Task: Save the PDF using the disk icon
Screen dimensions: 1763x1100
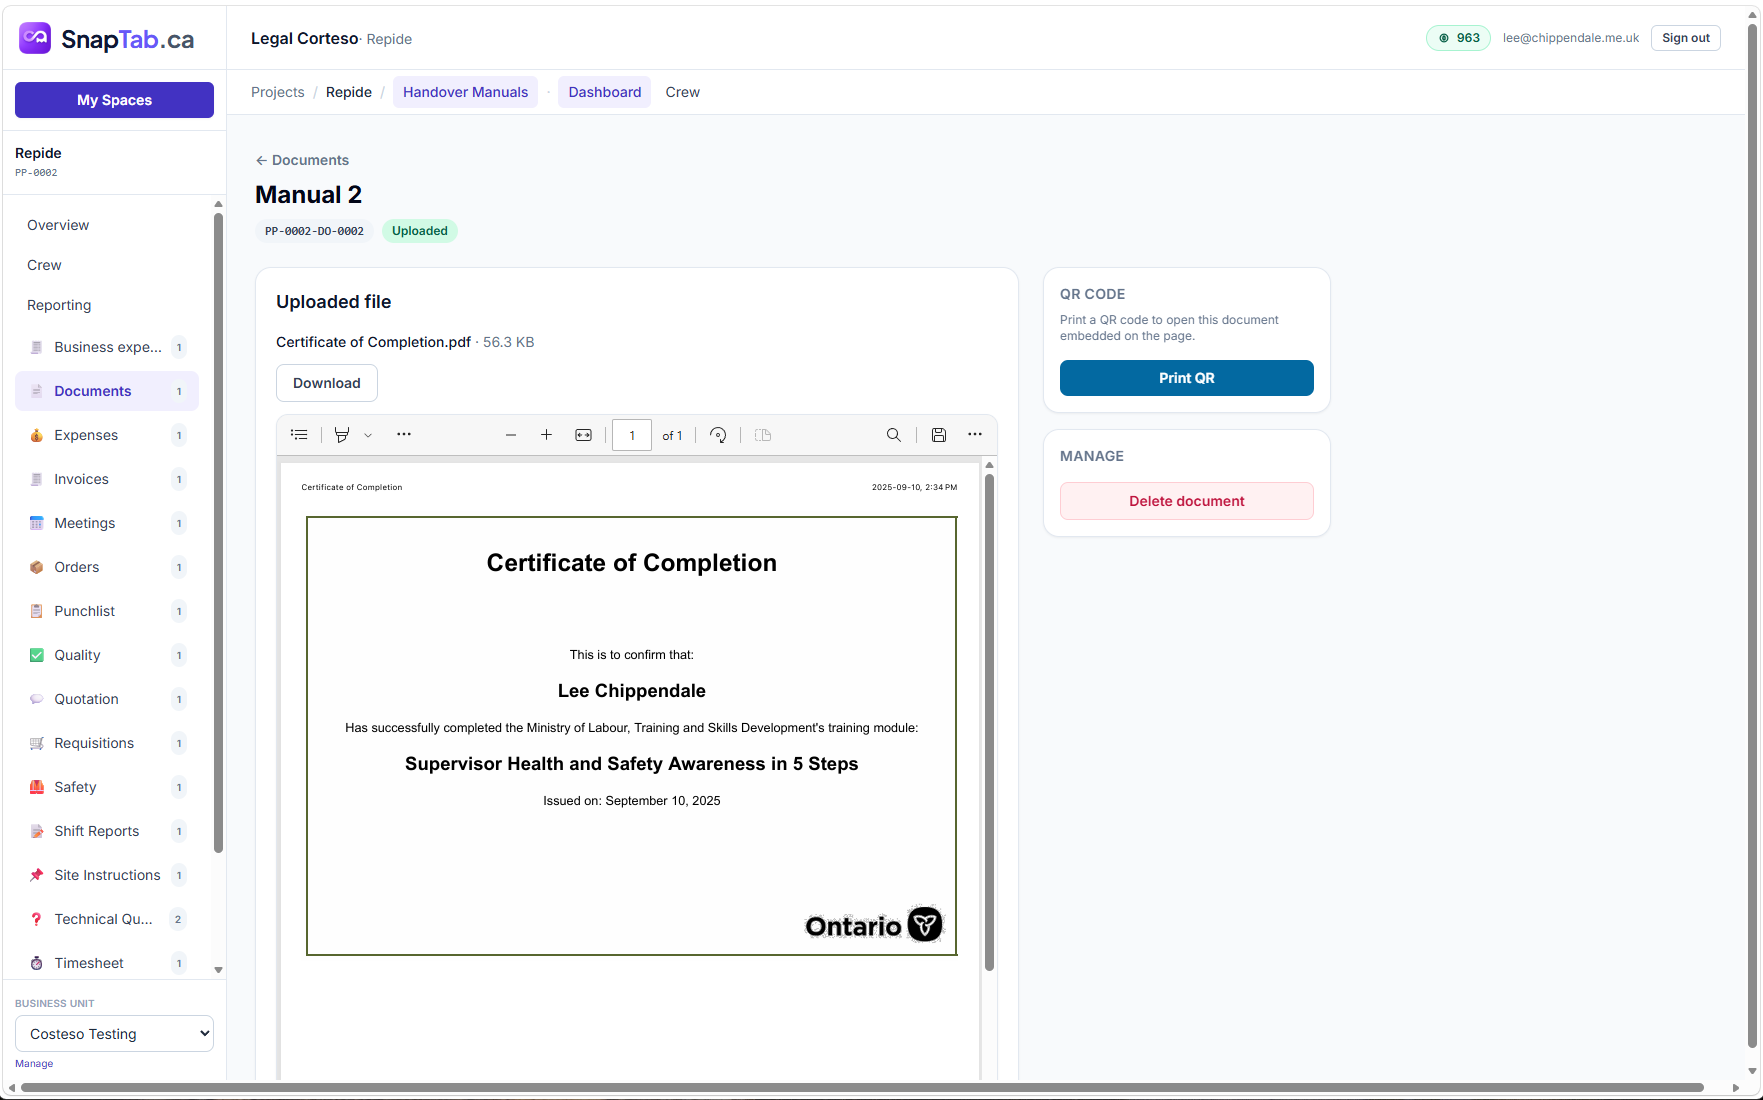Action: 939,435
